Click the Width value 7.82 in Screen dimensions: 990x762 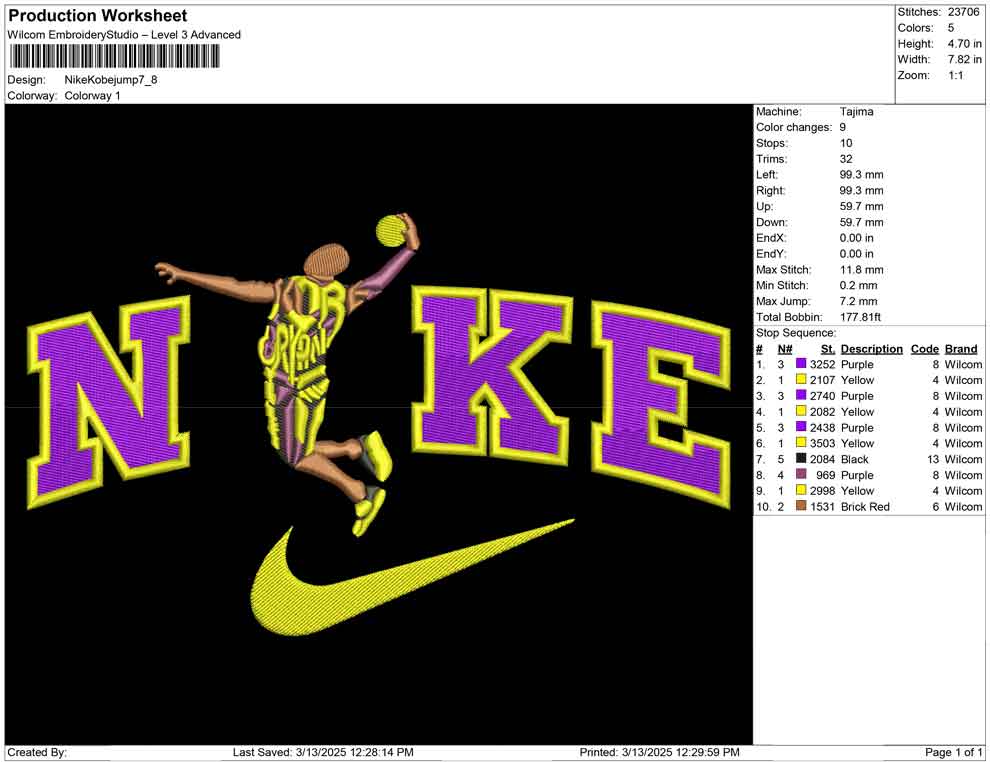point(964,59)
